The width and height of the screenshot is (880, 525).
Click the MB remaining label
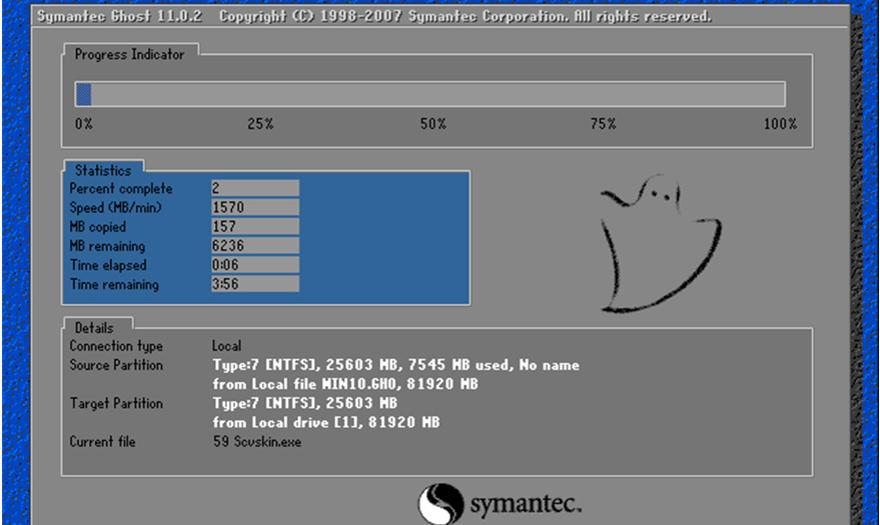[107, 246]
